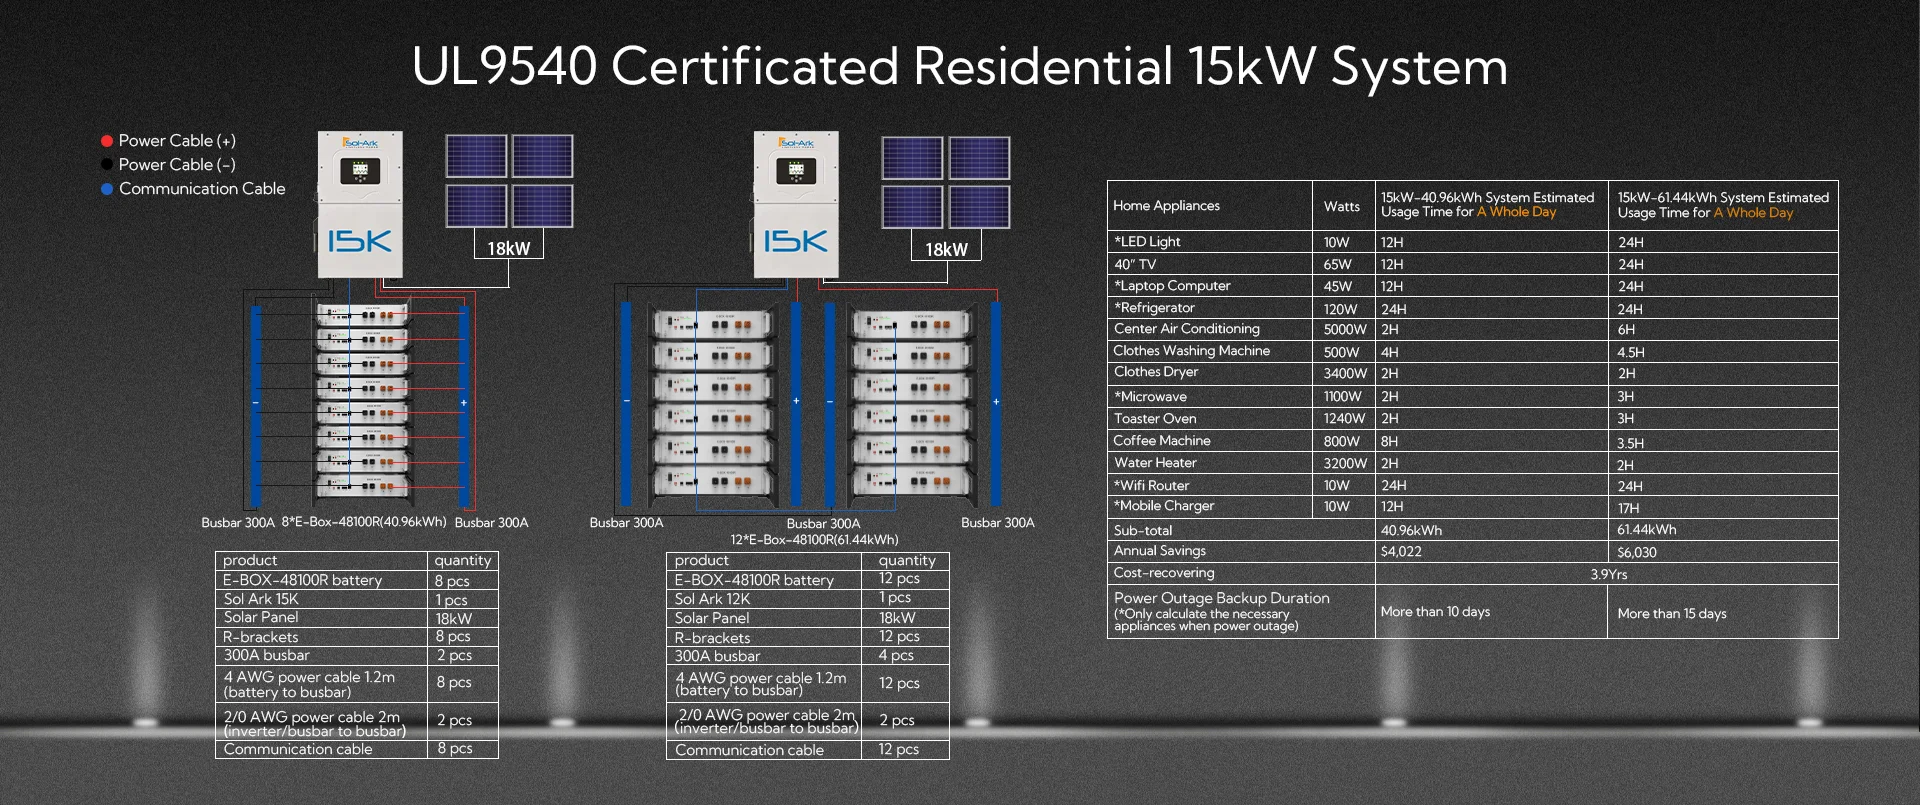Click the '$6,030' annual savings value
This screenshot has width=1920, height=805.
[x=1637, y=553]
